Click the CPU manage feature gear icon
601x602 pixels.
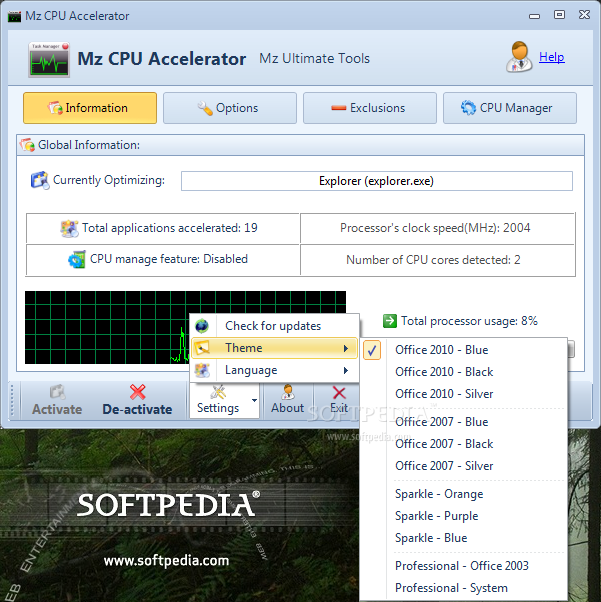click(77, 260)
